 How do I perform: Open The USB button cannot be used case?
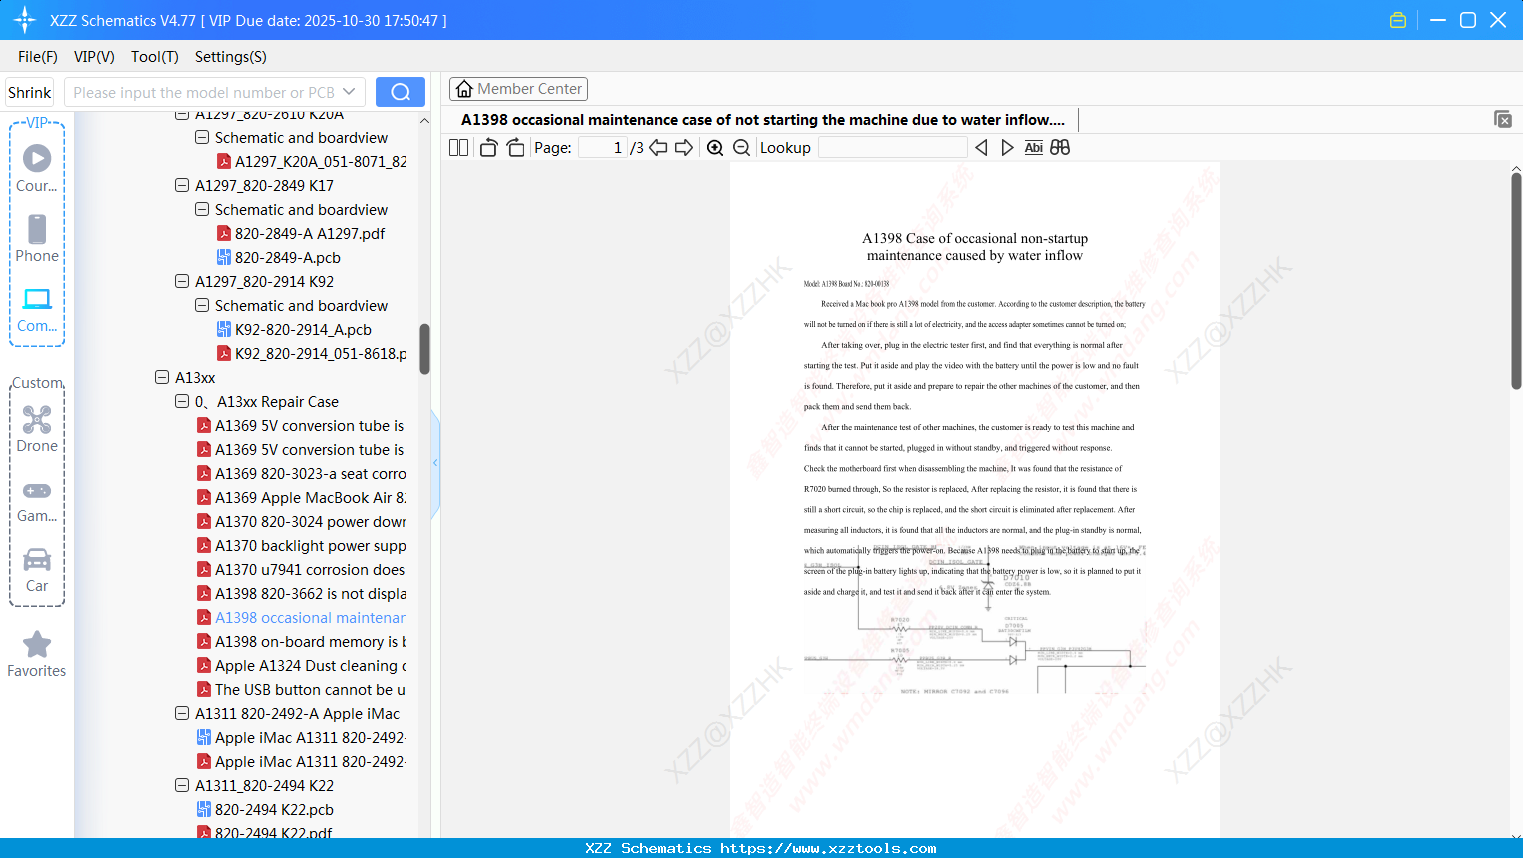pyautogui.click(x=302, y=690)
